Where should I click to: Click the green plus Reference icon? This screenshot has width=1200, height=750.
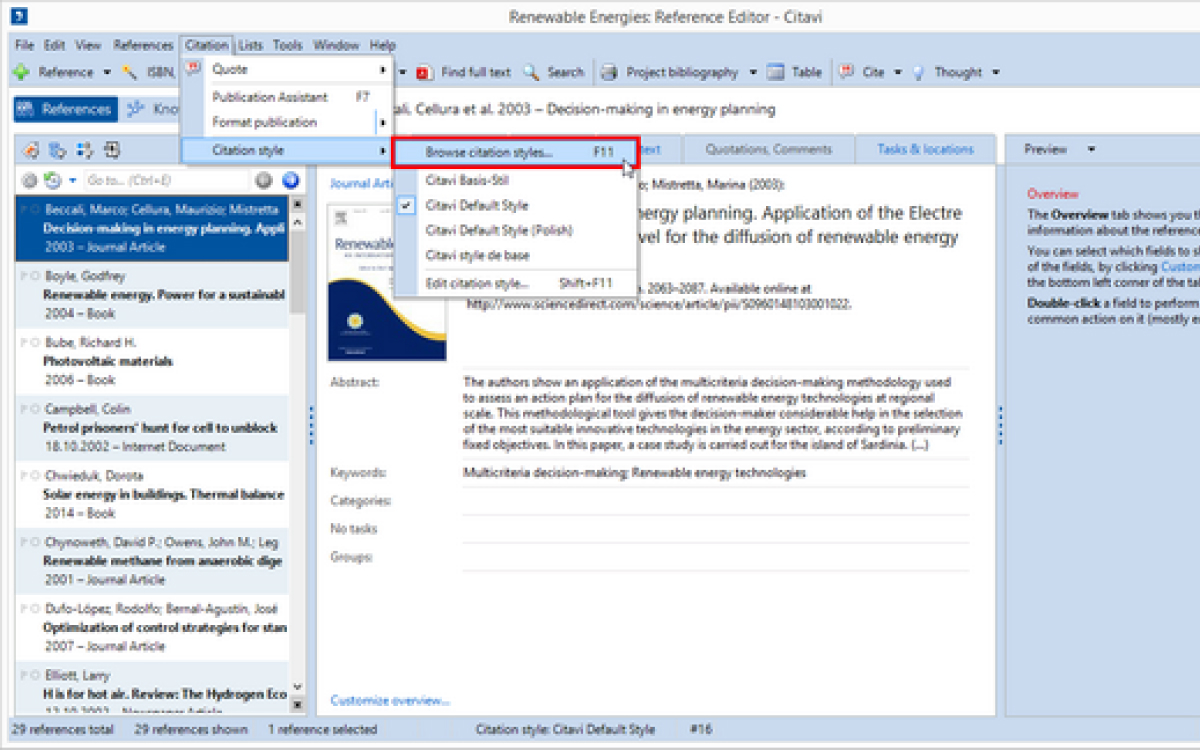pyautogui.click(x=20, y=72)
